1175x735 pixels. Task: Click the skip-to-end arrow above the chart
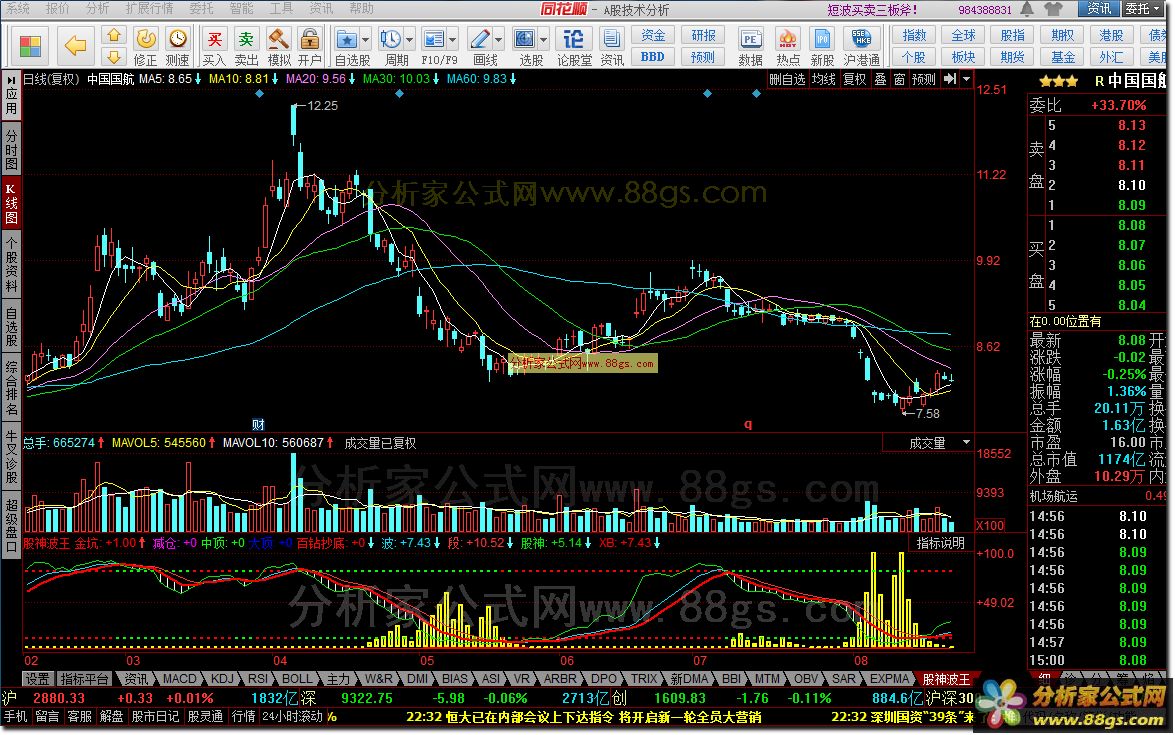(x=949, y=79)
